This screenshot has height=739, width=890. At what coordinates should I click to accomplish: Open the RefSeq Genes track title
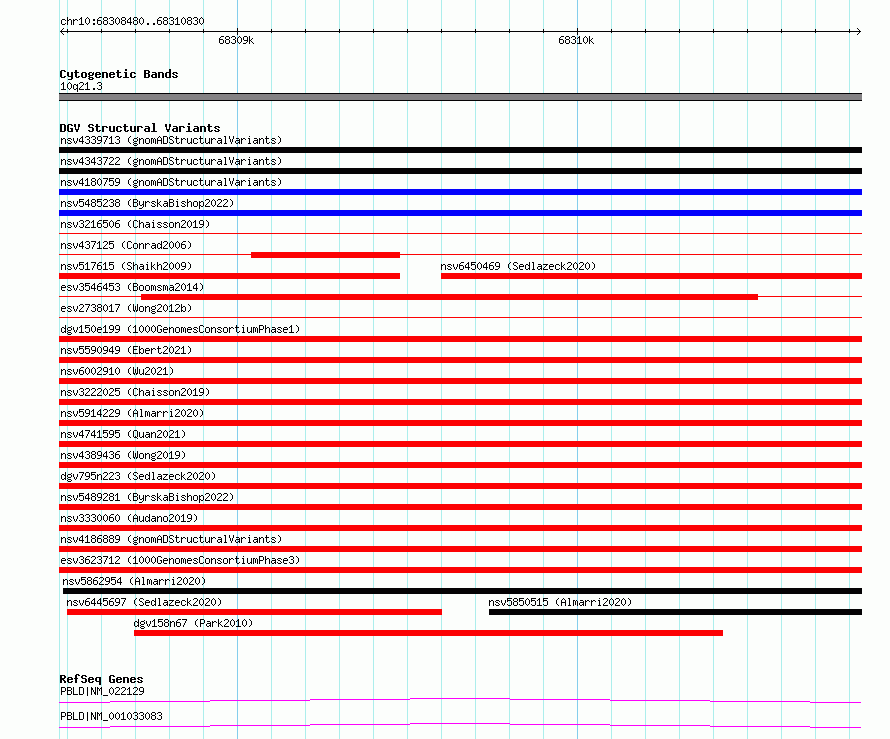pos(101,679)
